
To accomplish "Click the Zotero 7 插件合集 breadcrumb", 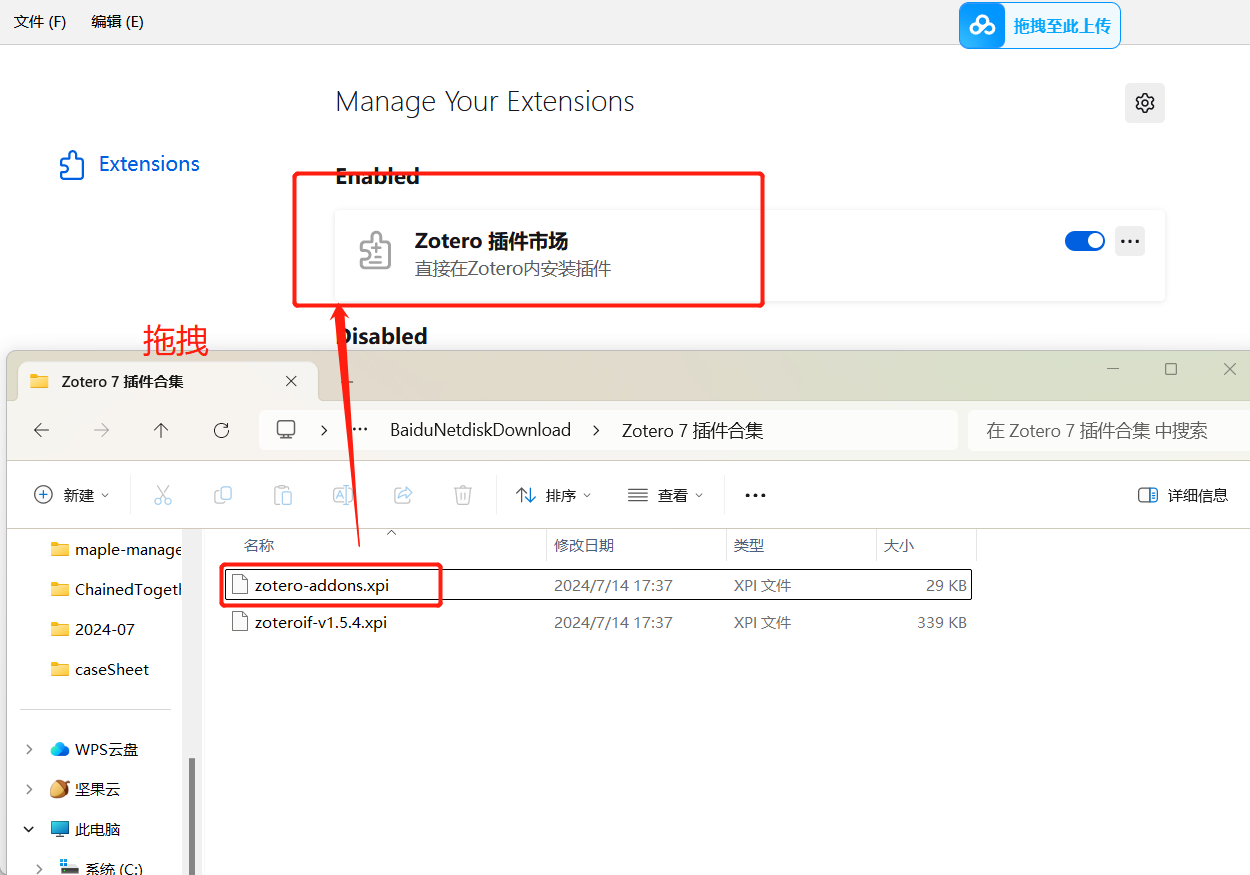I will pos(693,431).
